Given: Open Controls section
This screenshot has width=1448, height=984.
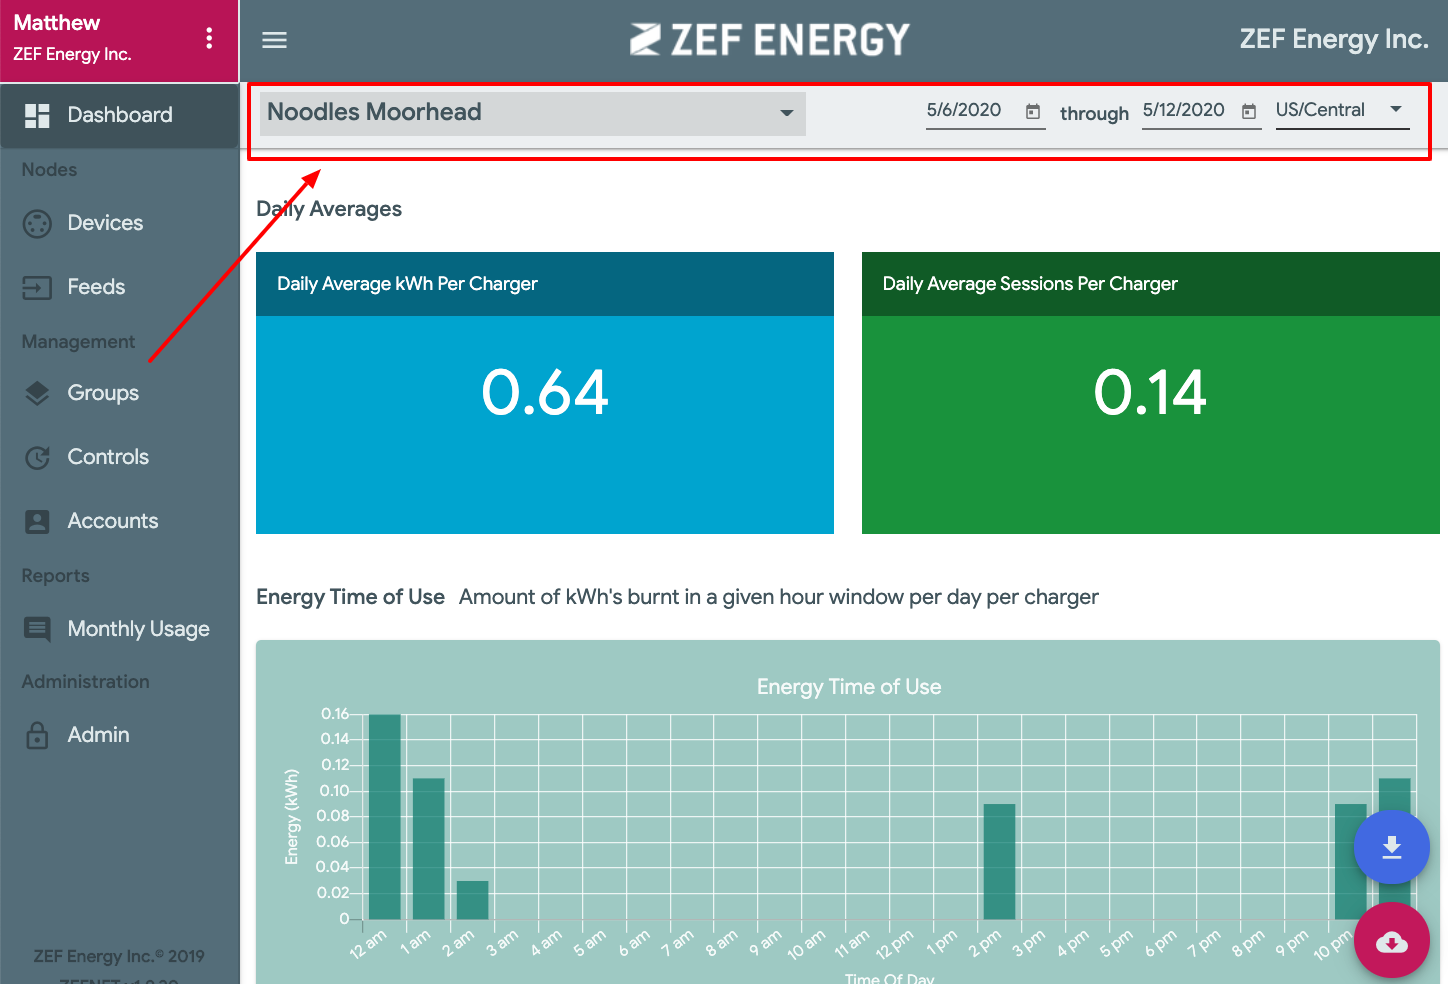Looking at the screenshot, I should click(120, 457).
